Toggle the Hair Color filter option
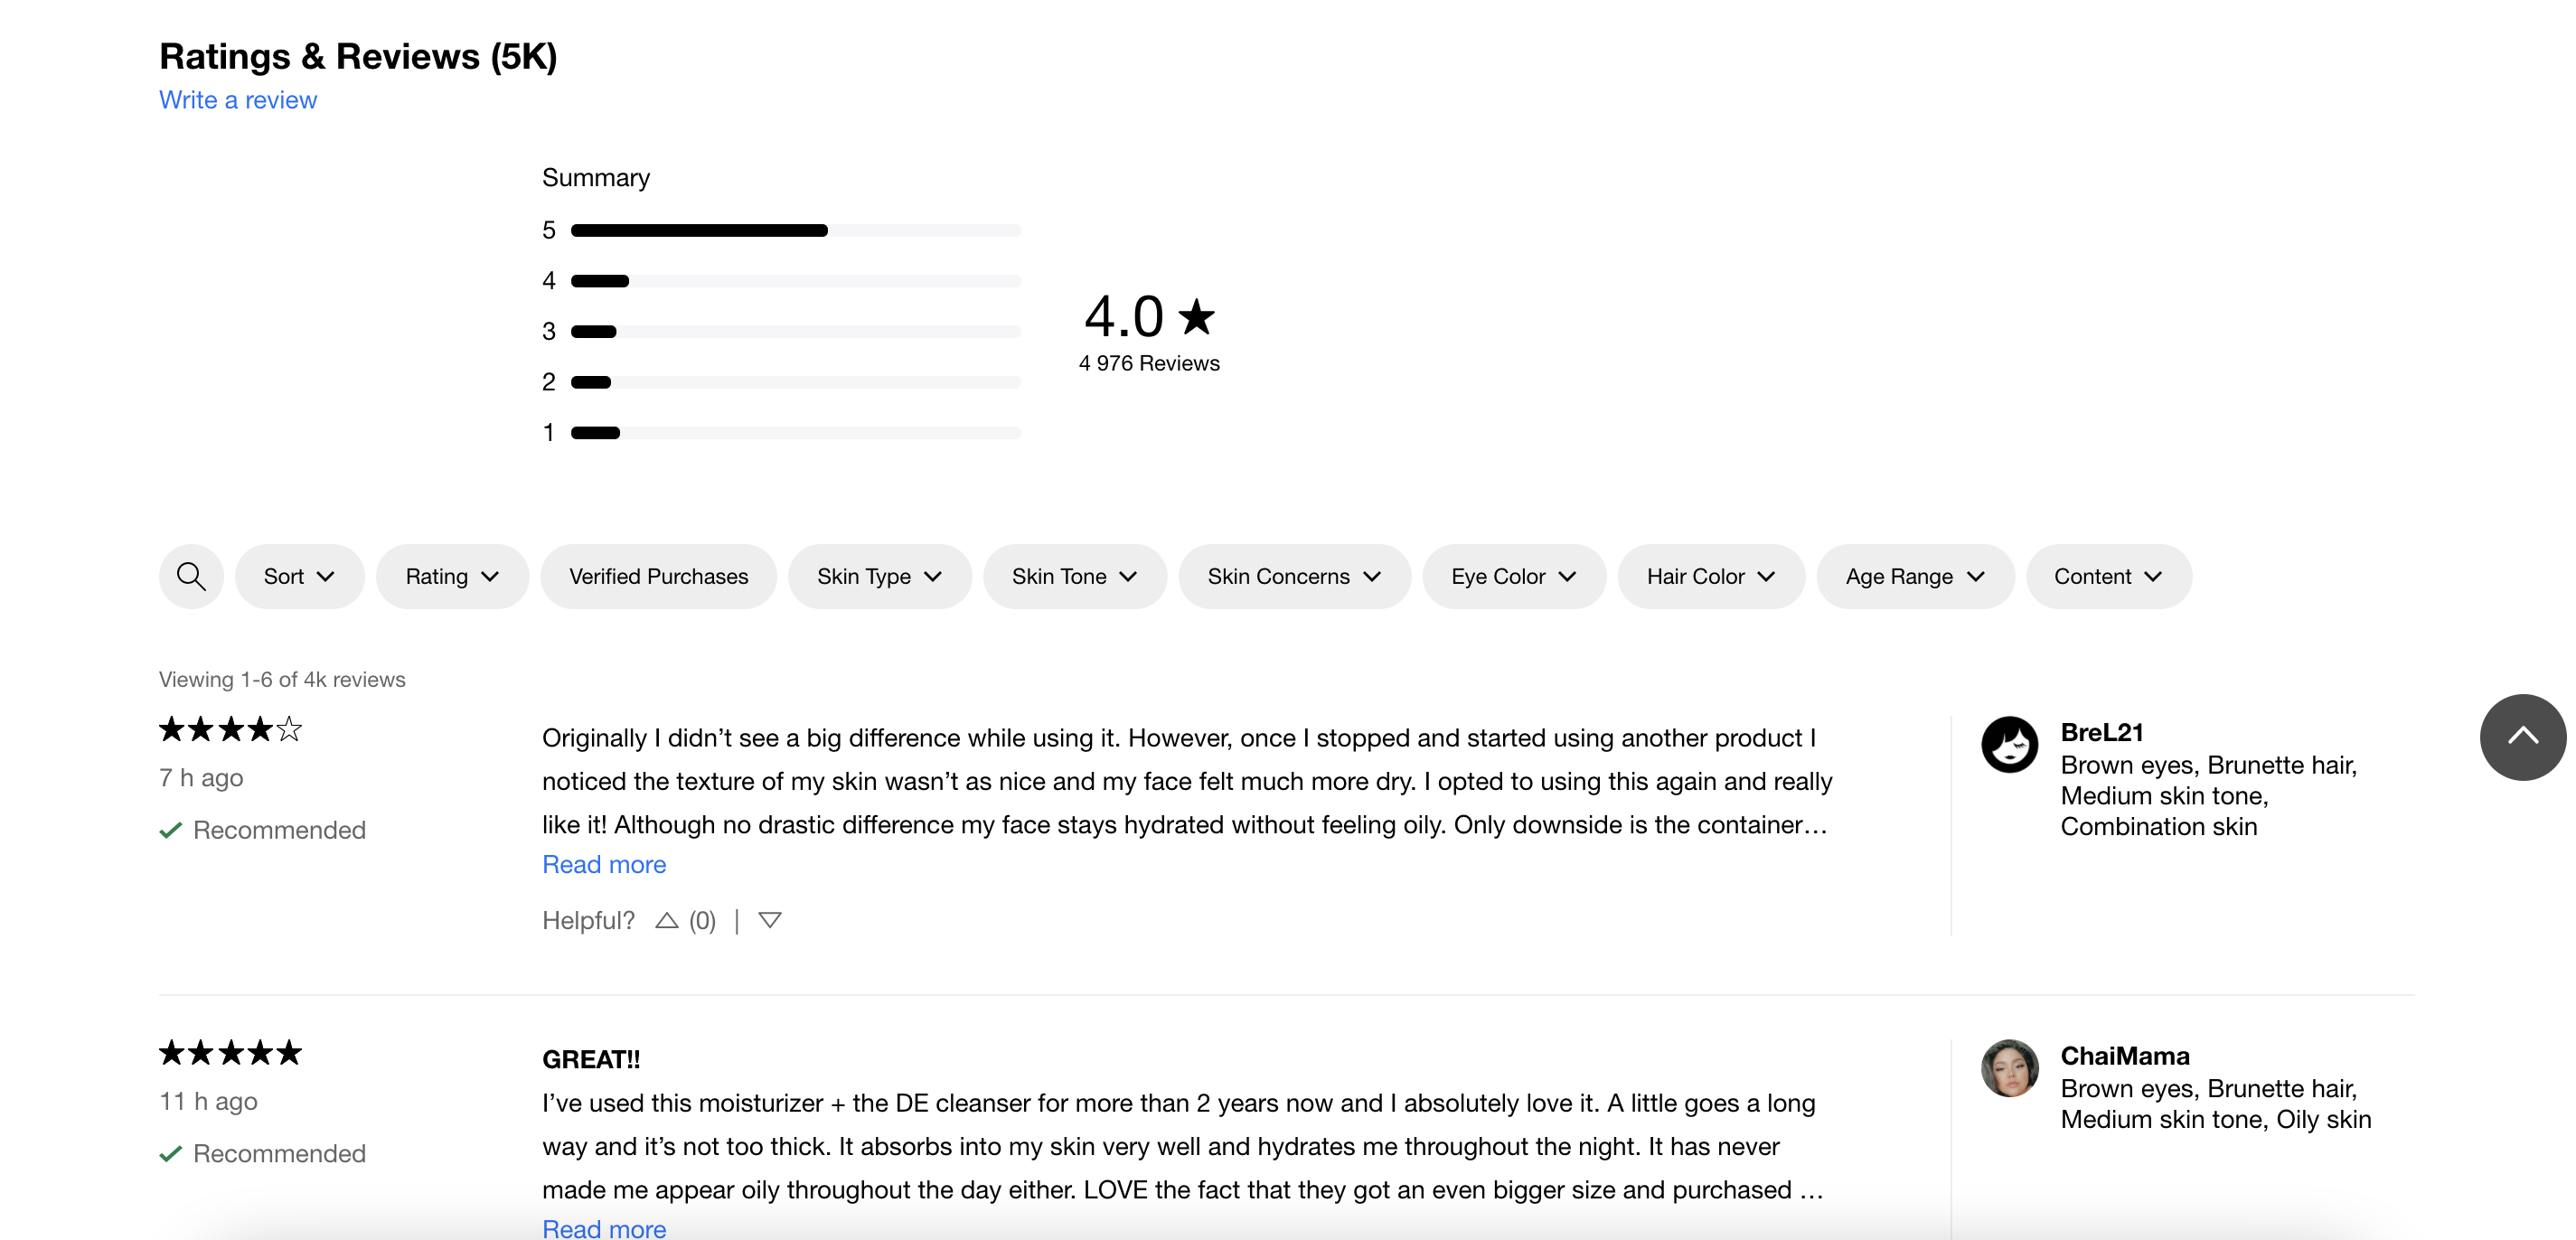The image size is (2576, 1240). [1708, 575]
